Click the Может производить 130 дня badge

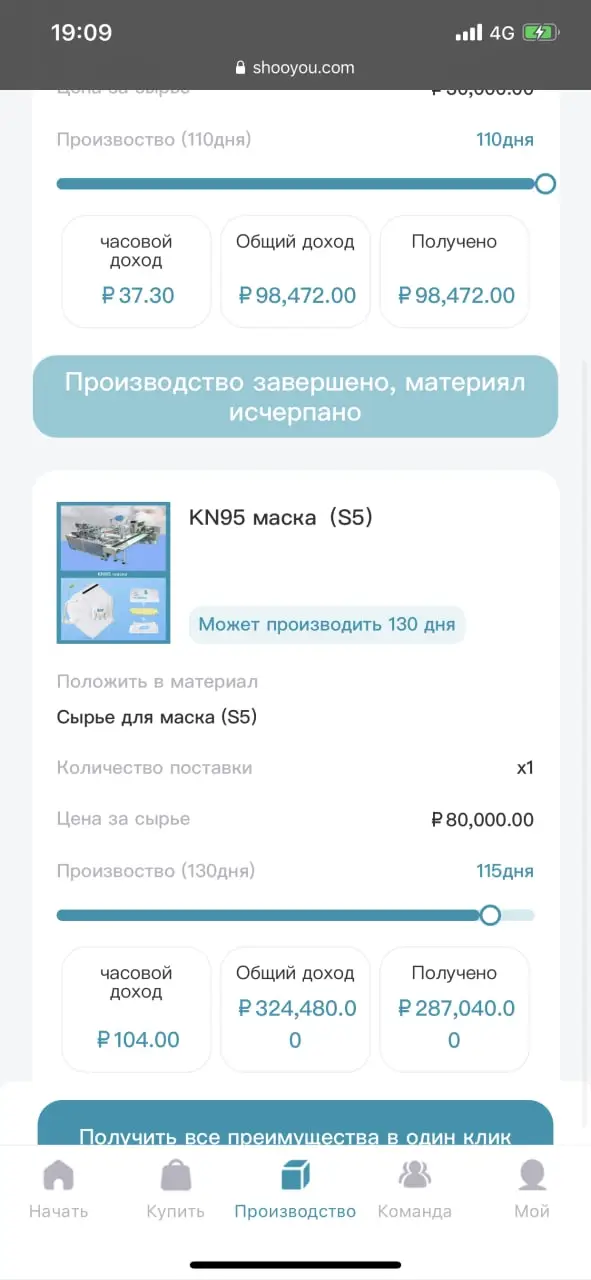tap(327, 625)
